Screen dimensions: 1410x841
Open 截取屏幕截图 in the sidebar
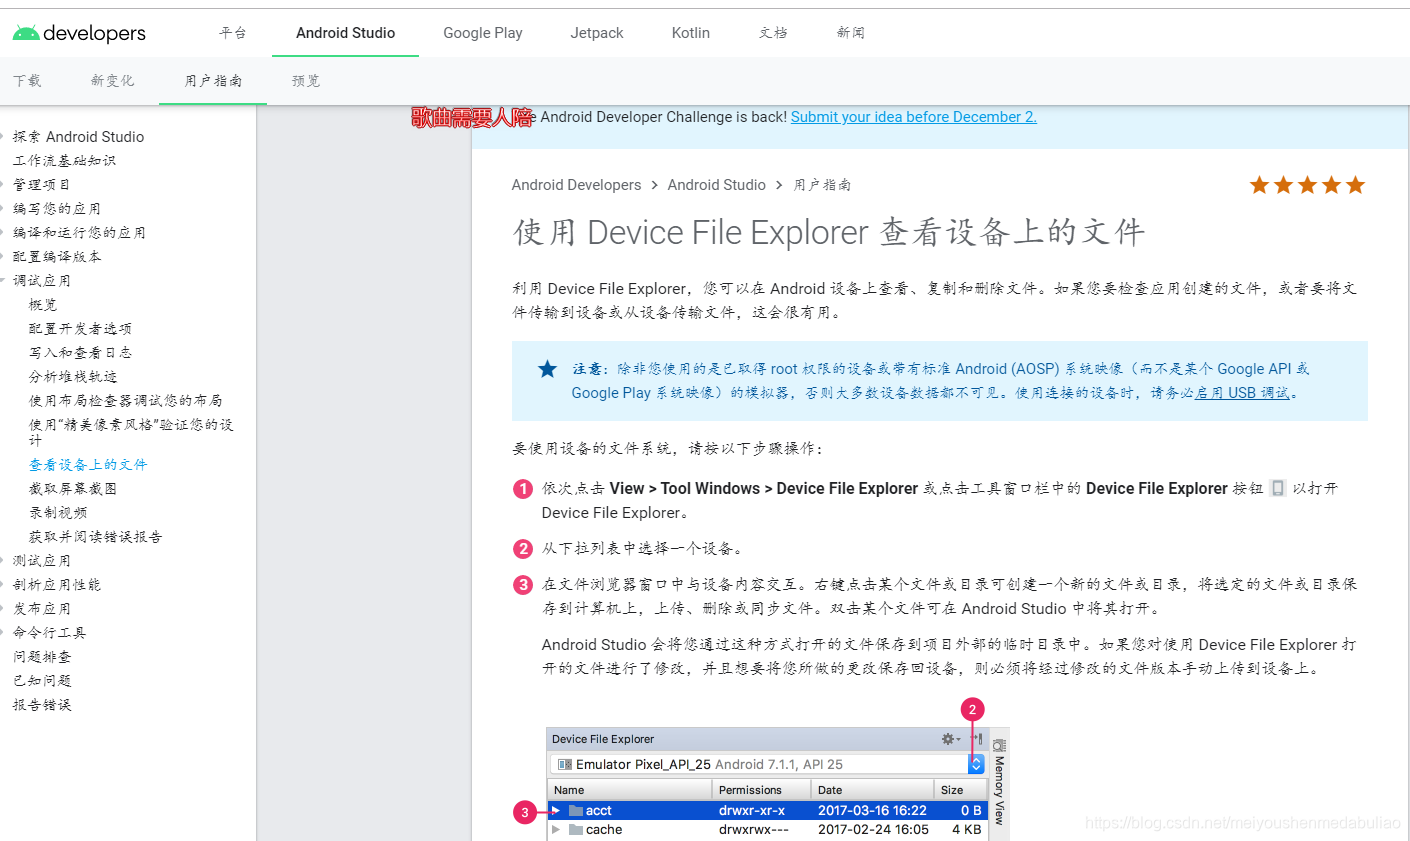click(73, 489)
